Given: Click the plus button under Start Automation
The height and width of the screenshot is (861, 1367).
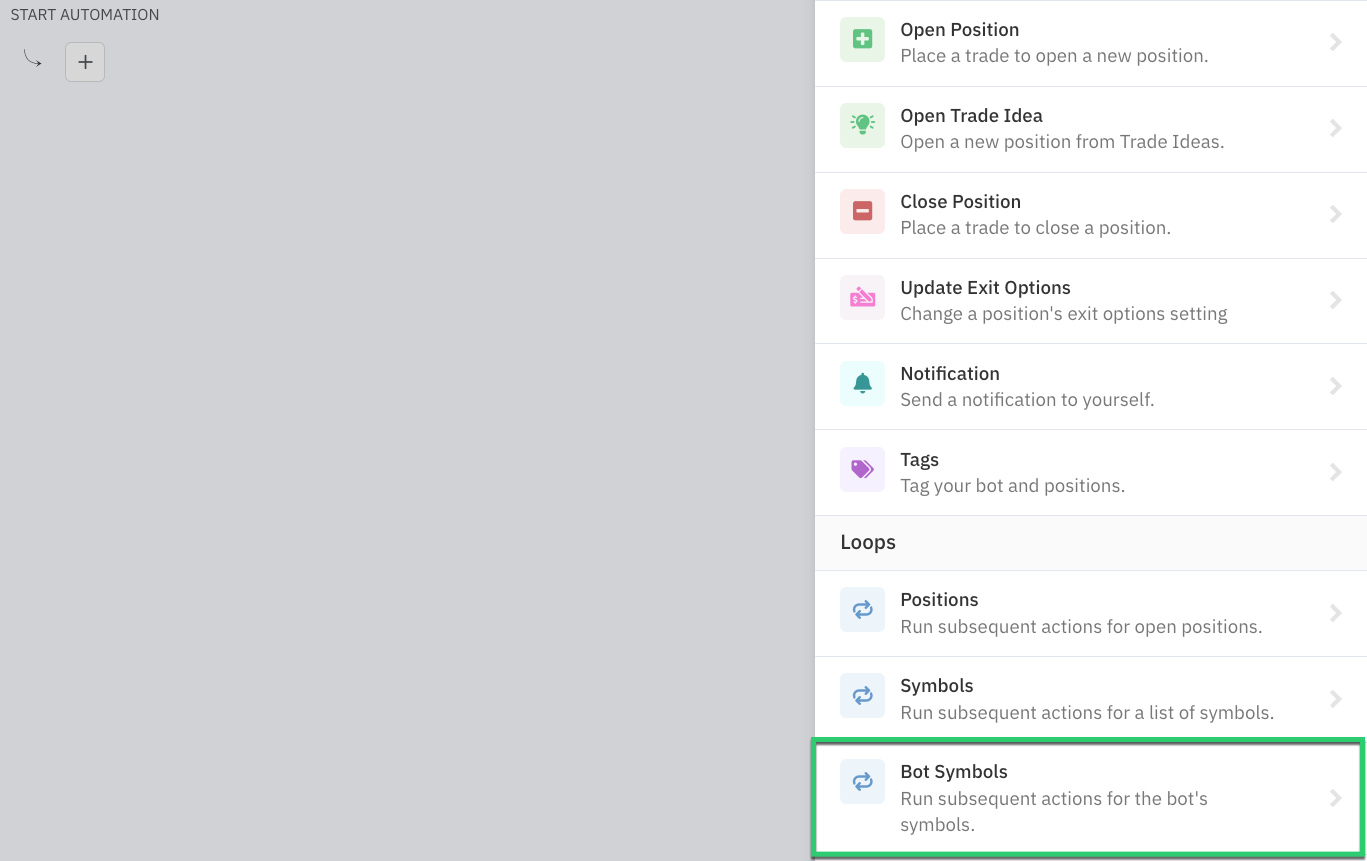Looking at the screenshot, I should pyautogui.click(x=84, y=61).
